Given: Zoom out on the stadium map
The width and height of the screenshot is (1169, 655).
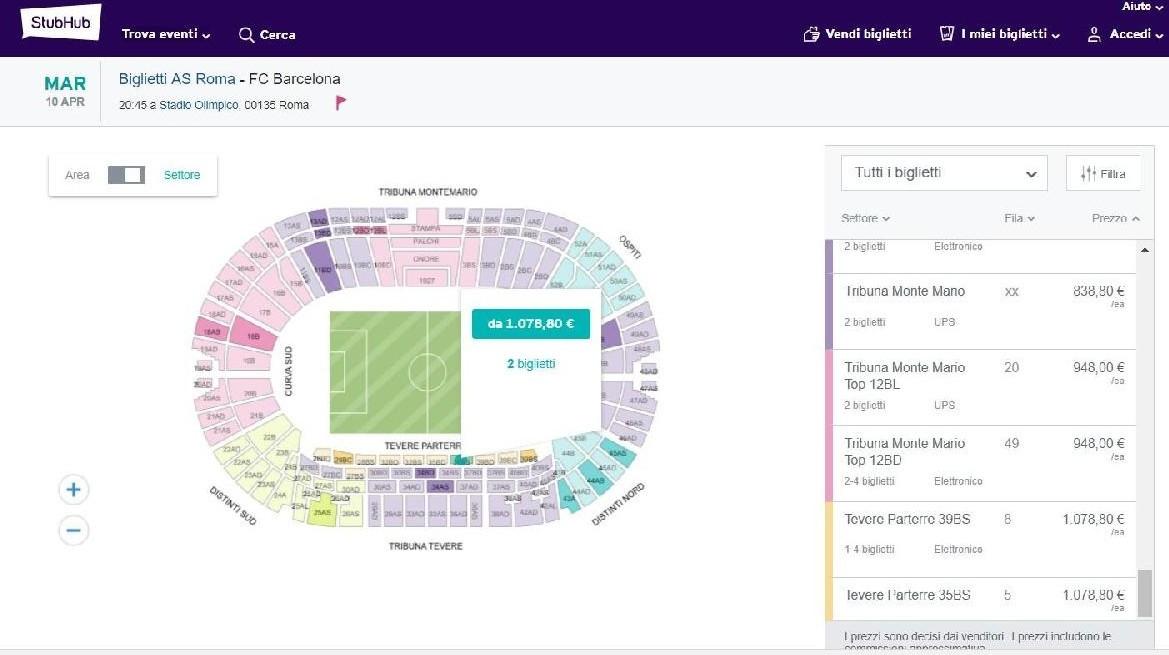Looking at the screenshot, I should coord(74,530).
